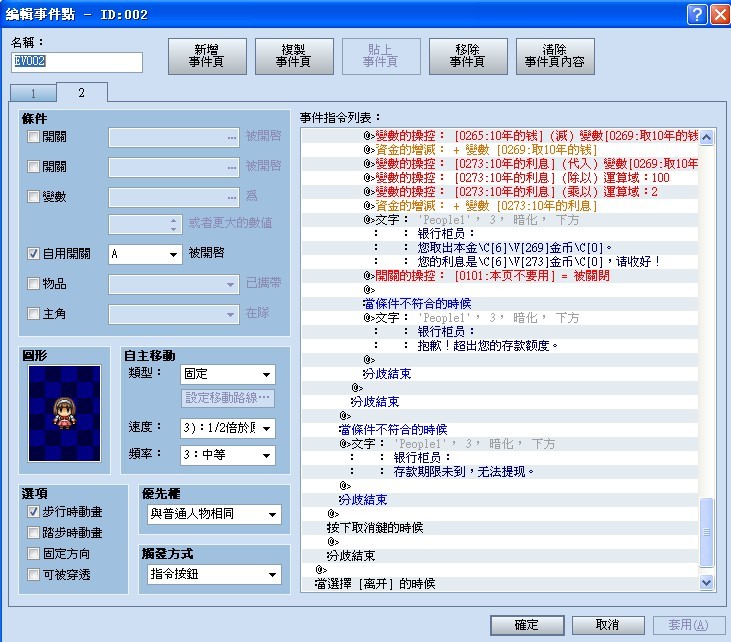Viewport: 731px width, 642px height.
Task: Select the 當選擇 [离开] 的時候 line
Action: coord(500,584)
